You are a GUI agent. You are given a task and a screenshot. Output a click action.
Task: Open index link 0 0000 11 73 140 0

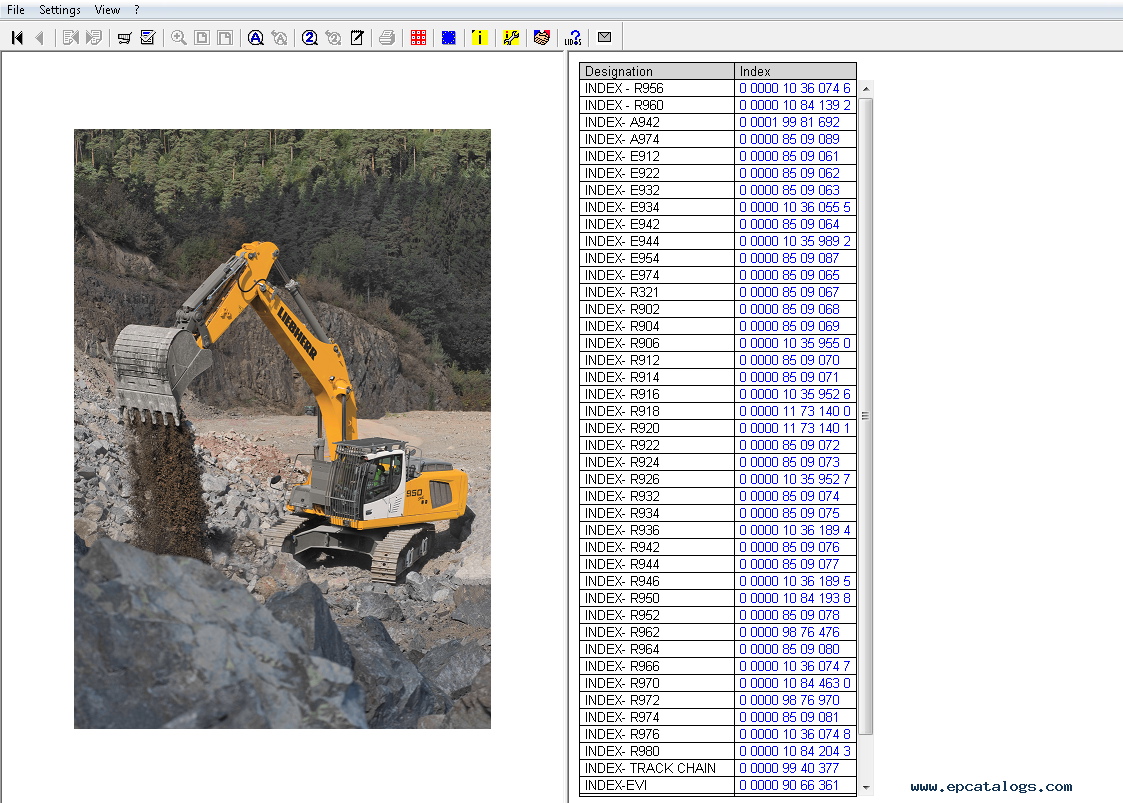795,411
